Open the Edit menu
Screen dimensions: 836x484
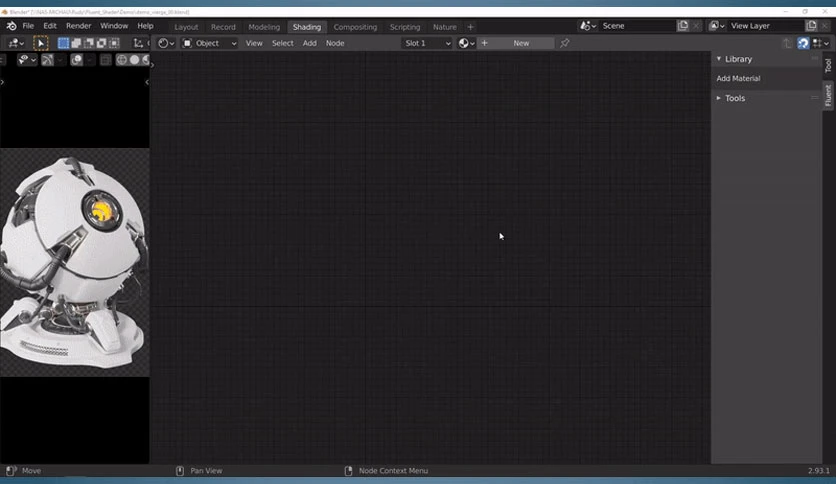pos(50,26)
